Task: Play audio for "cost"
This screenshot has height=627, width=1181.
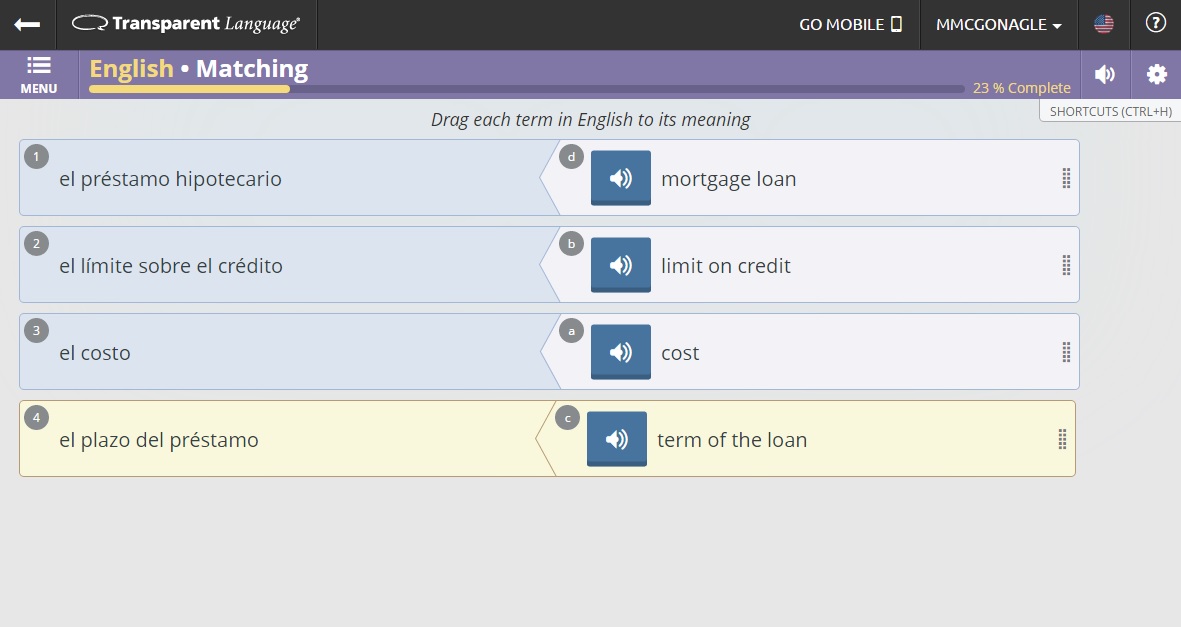Action: [x=620, y=352]
